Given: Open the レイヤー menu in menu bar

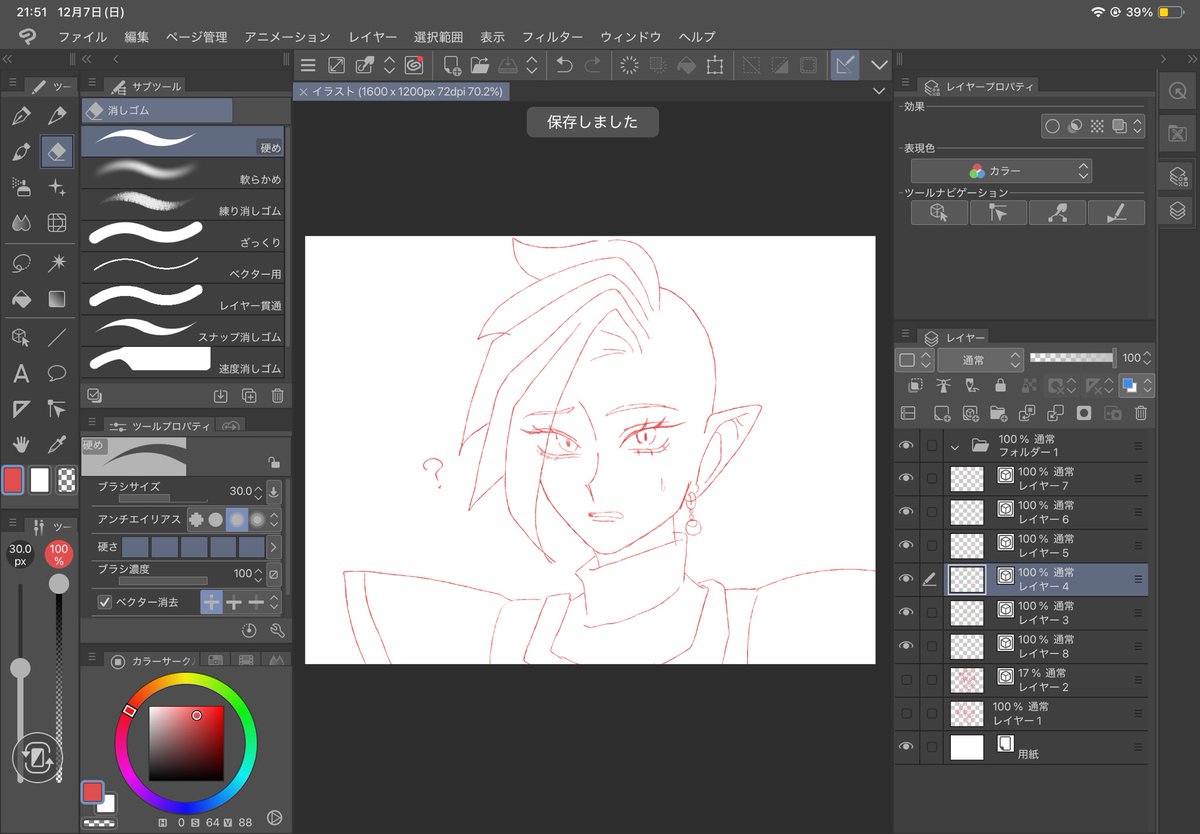Looking at the screenshot, I should [372, 37].
